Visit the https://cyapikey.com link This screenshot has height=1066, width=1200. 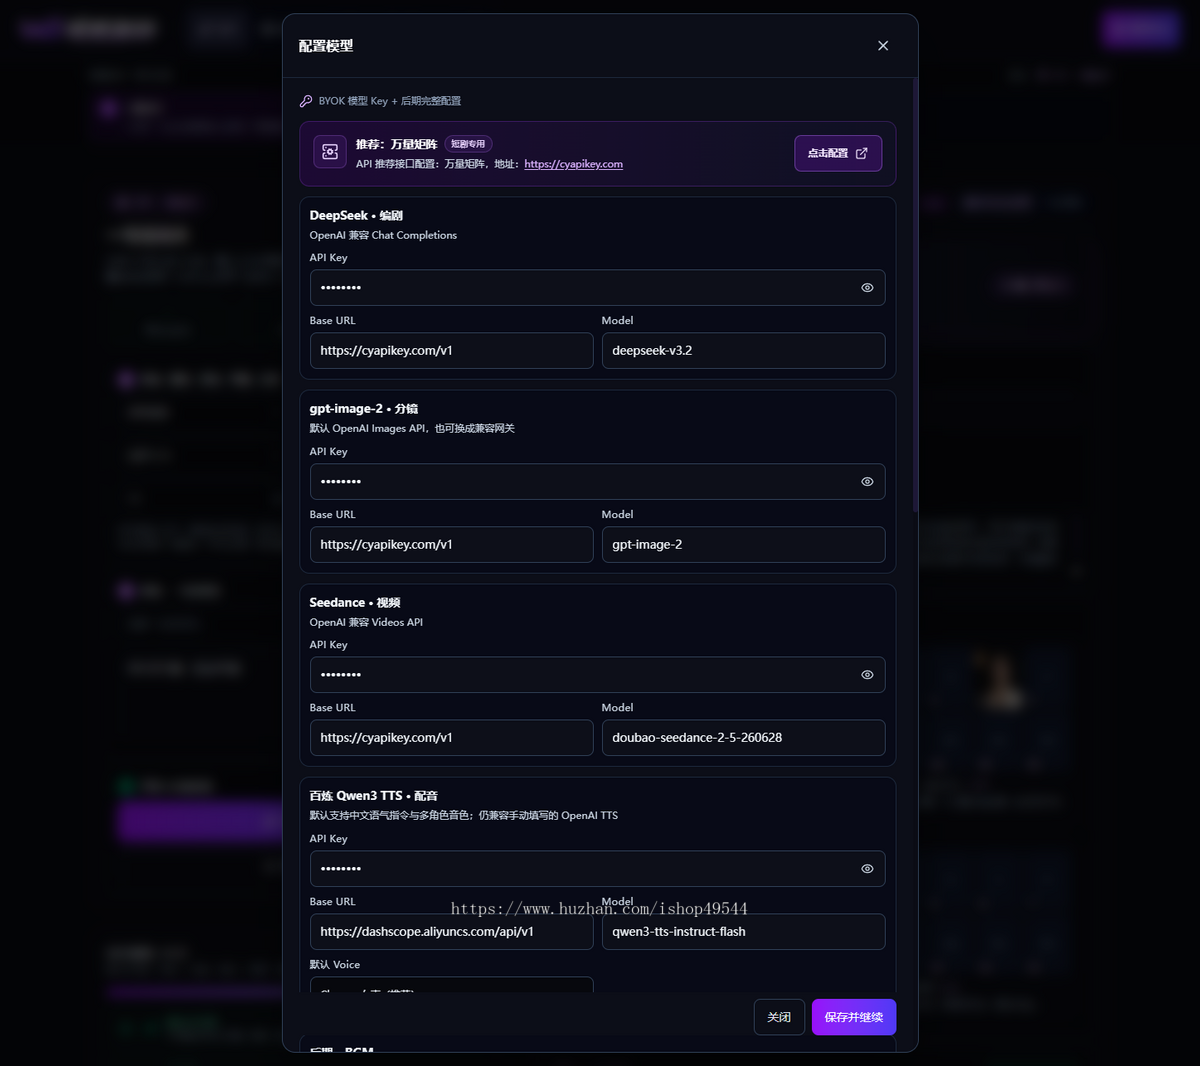(573, 164)
